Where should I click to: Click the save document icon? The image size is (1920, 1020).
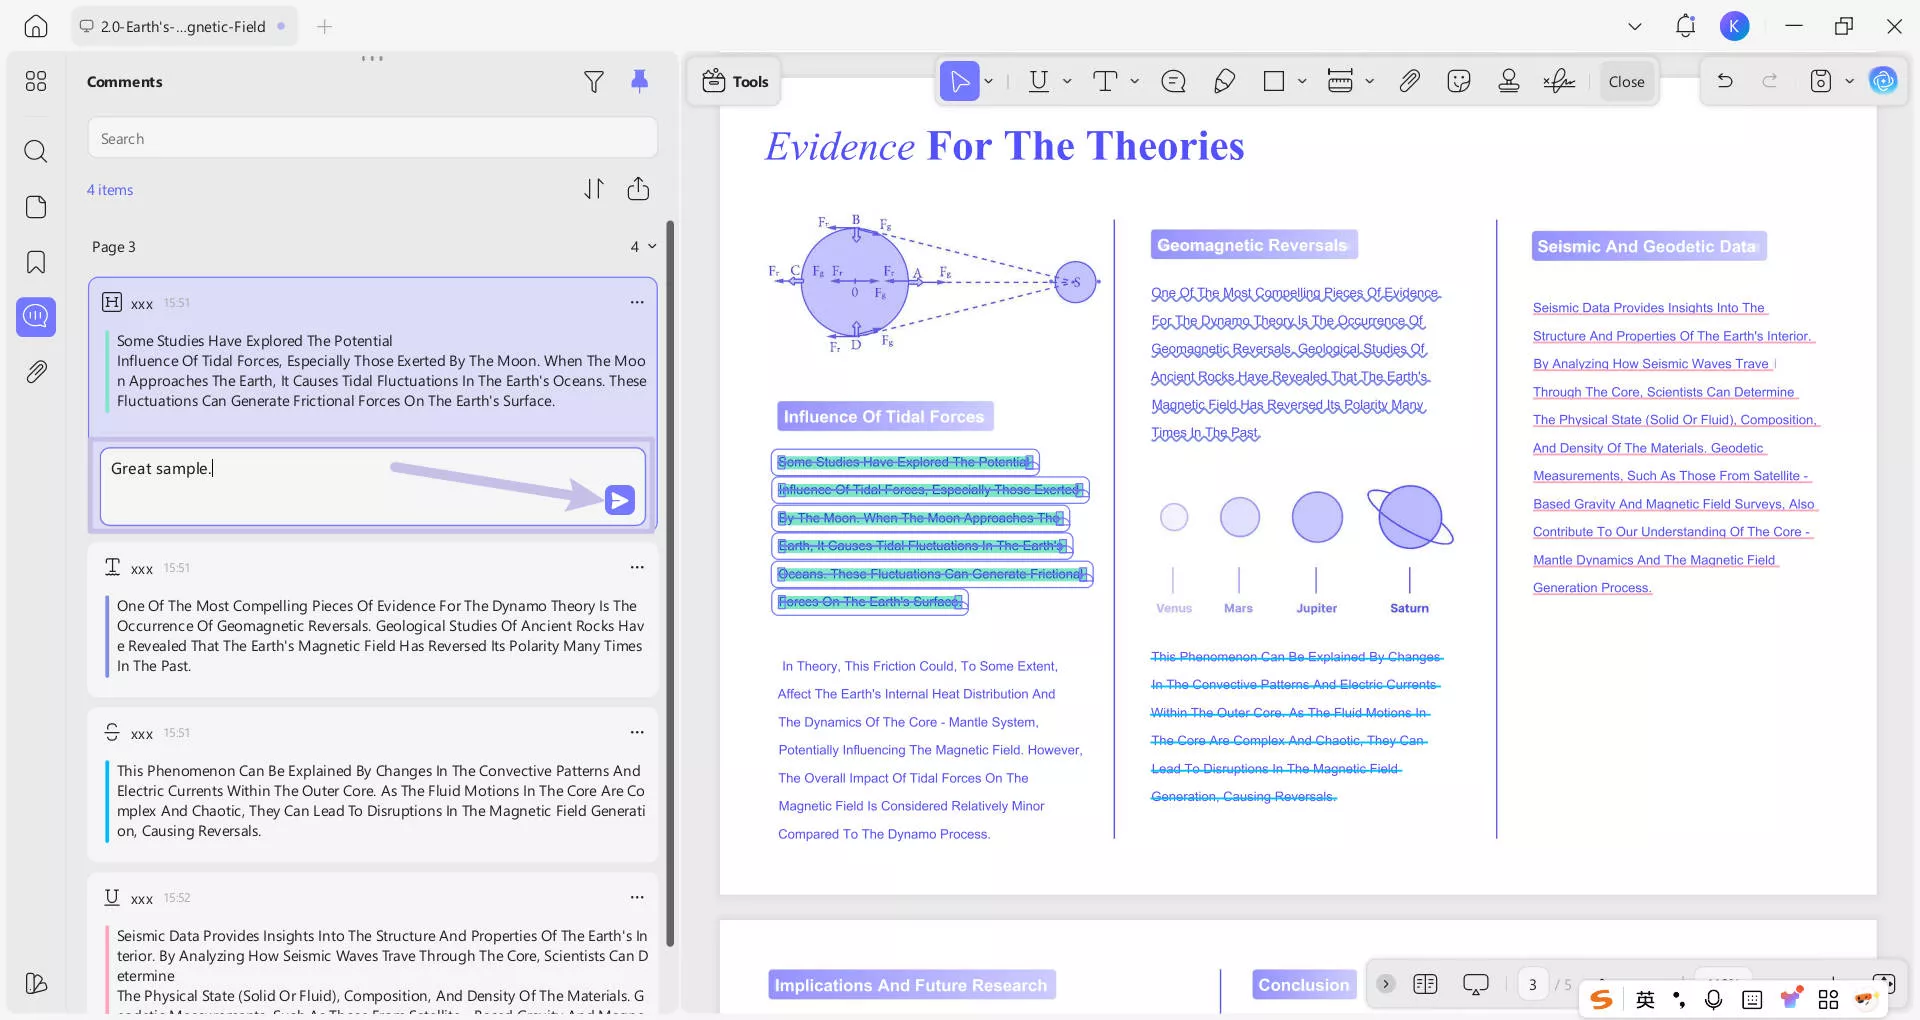pos(1821,82)
